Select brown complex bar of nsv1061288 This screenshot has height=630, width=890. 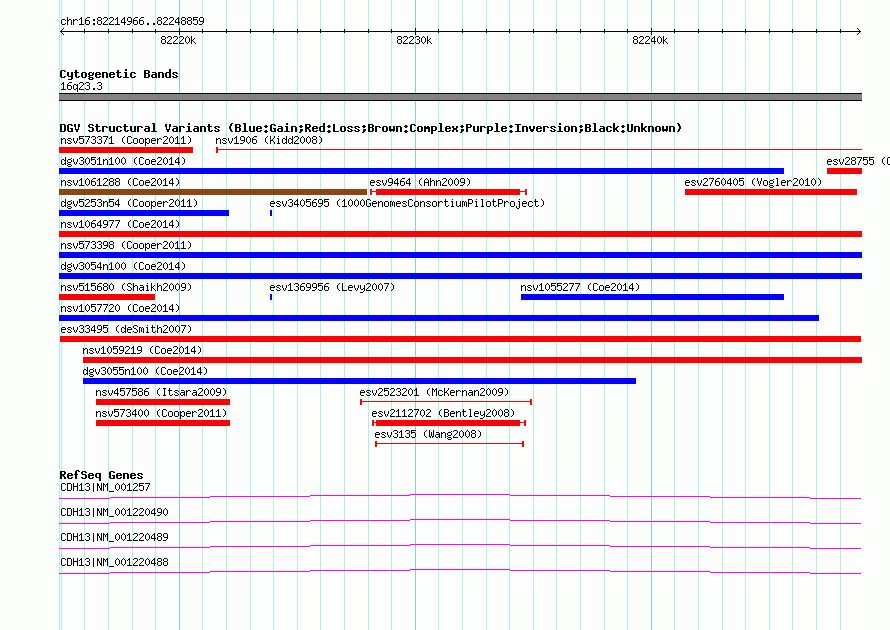pos(213,192)
